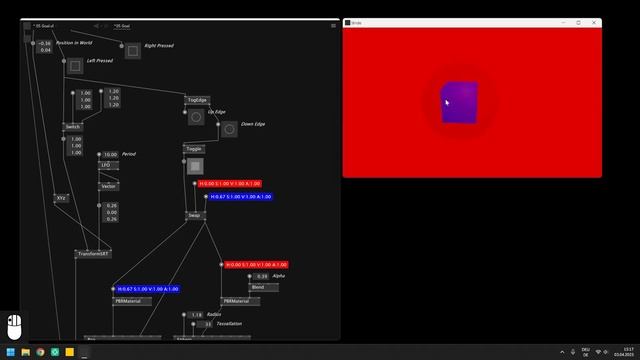Viewport: 640px width, 360px height.
Task: Click the 1.00 vector IOBox below Switch
Action: 74,146
